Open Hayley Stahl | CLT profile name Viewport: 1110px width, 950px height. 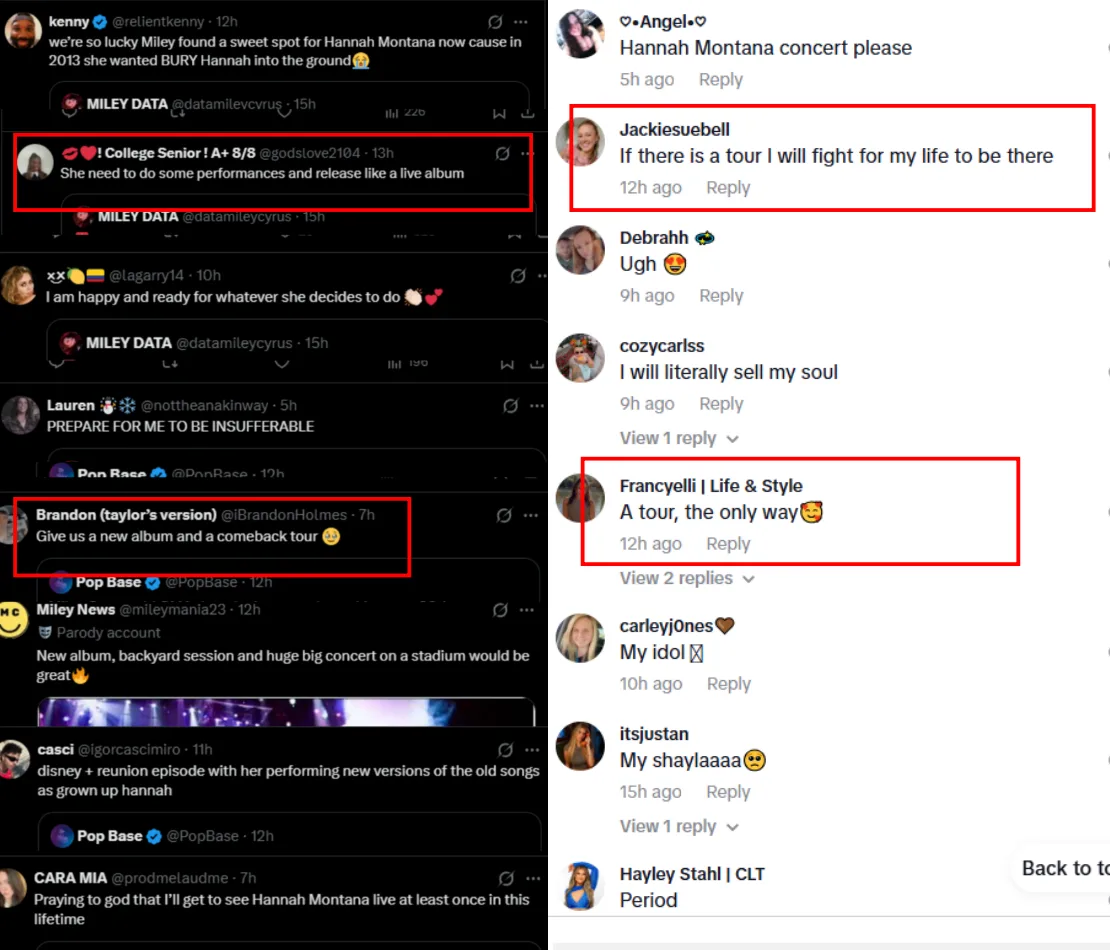click(692, 874)
